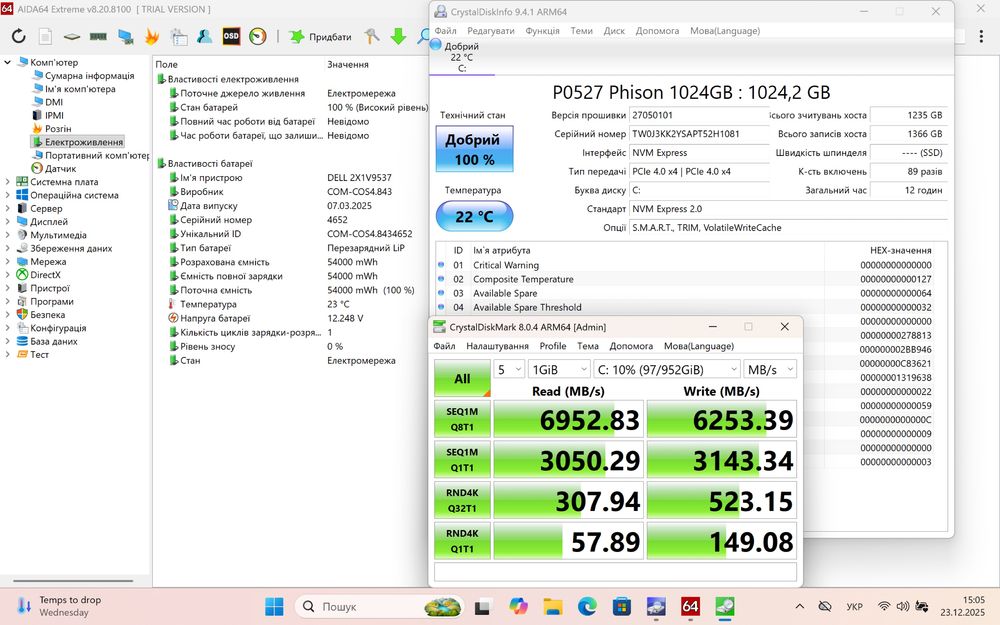Open Microsoft Store from the taskbar
The image size is (1000, 625).
(622, 606)
